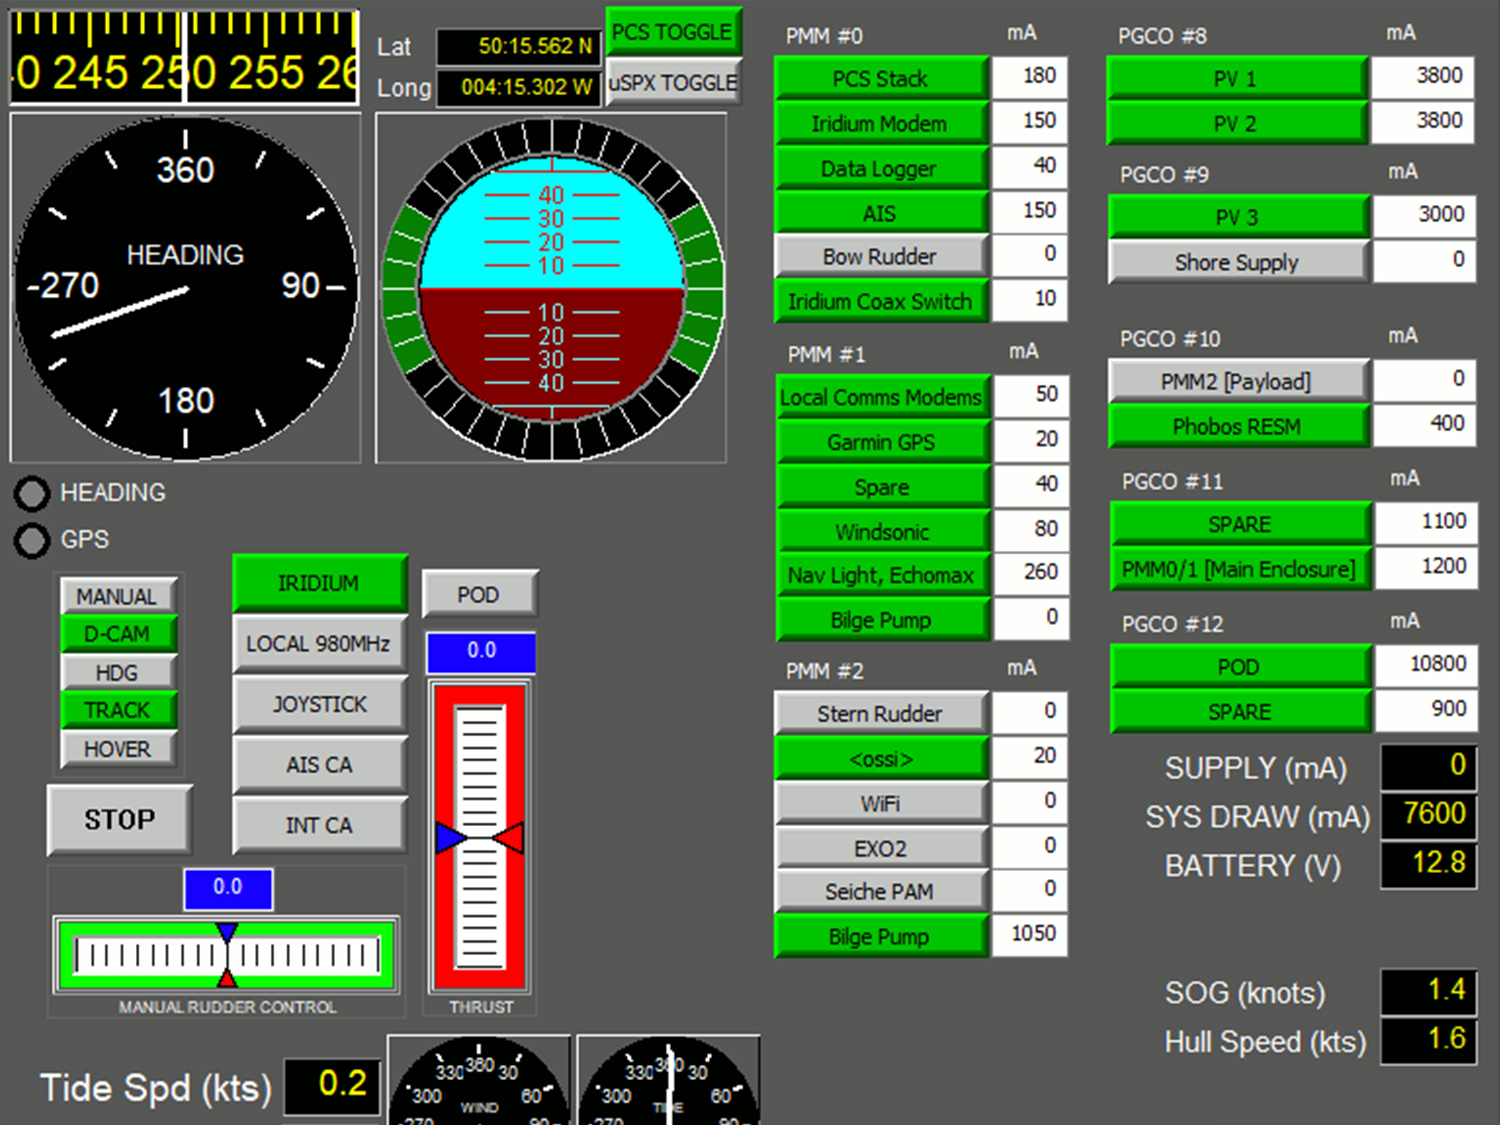
Task: Switch off the Data Logger
Action: [881, 168]
